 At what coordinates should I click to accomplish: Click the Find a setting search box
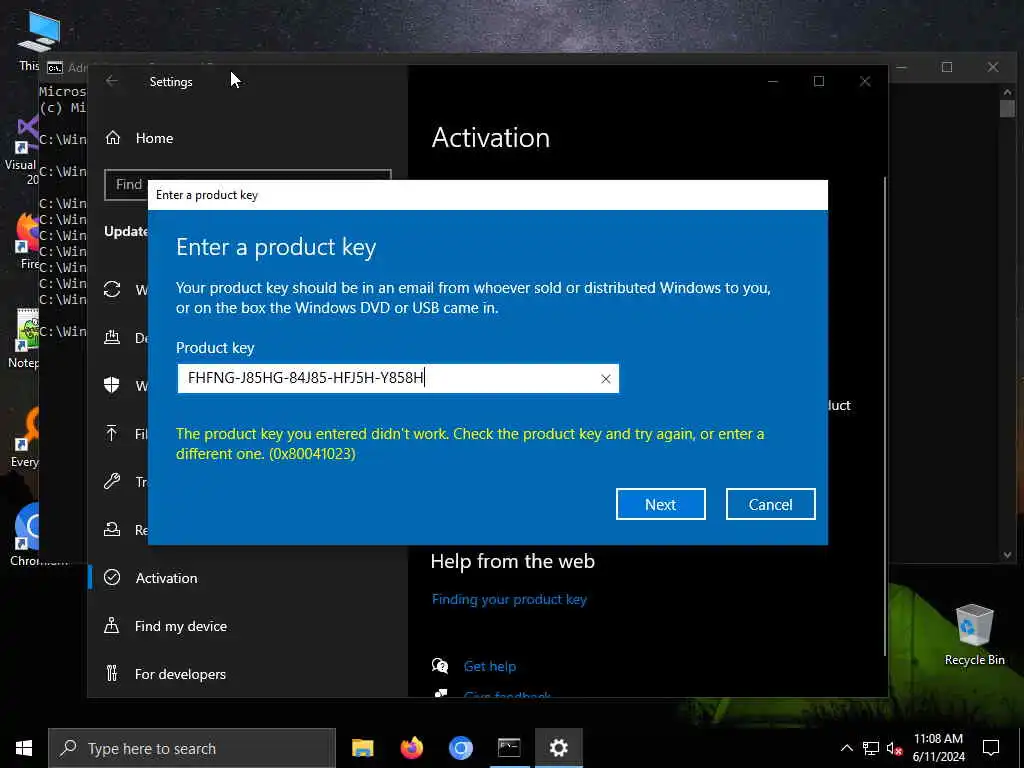(x=248, y=184)
